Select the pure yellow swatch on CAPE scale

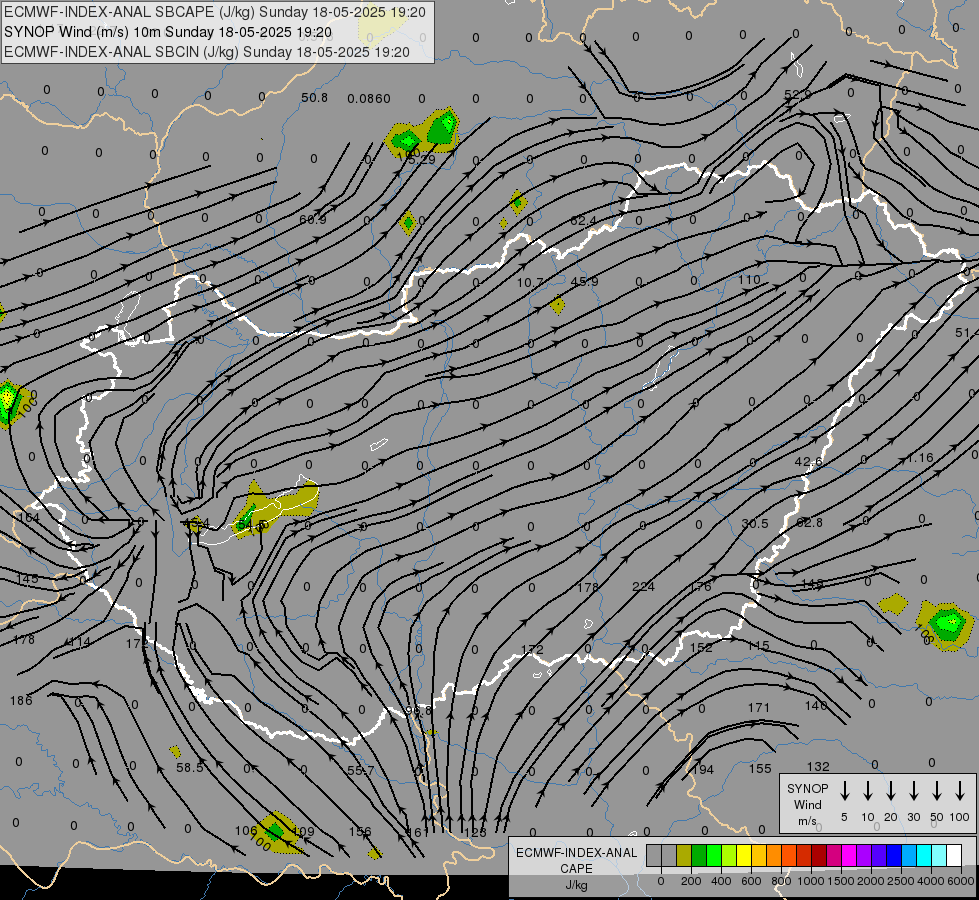(x=744, y=855)
